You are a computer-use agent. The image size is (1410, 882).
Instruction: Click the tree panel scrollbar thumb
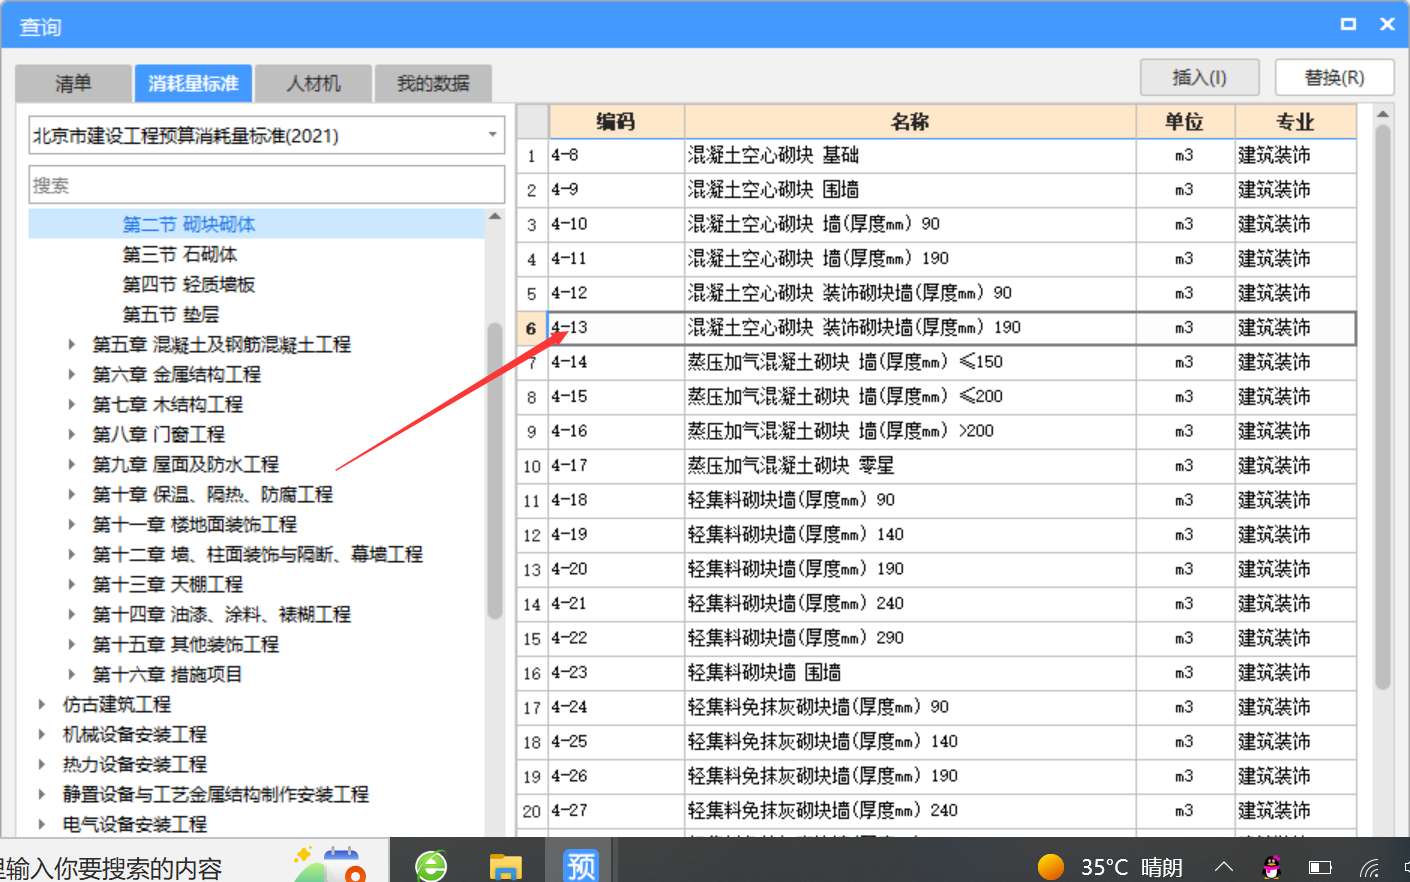494,470
